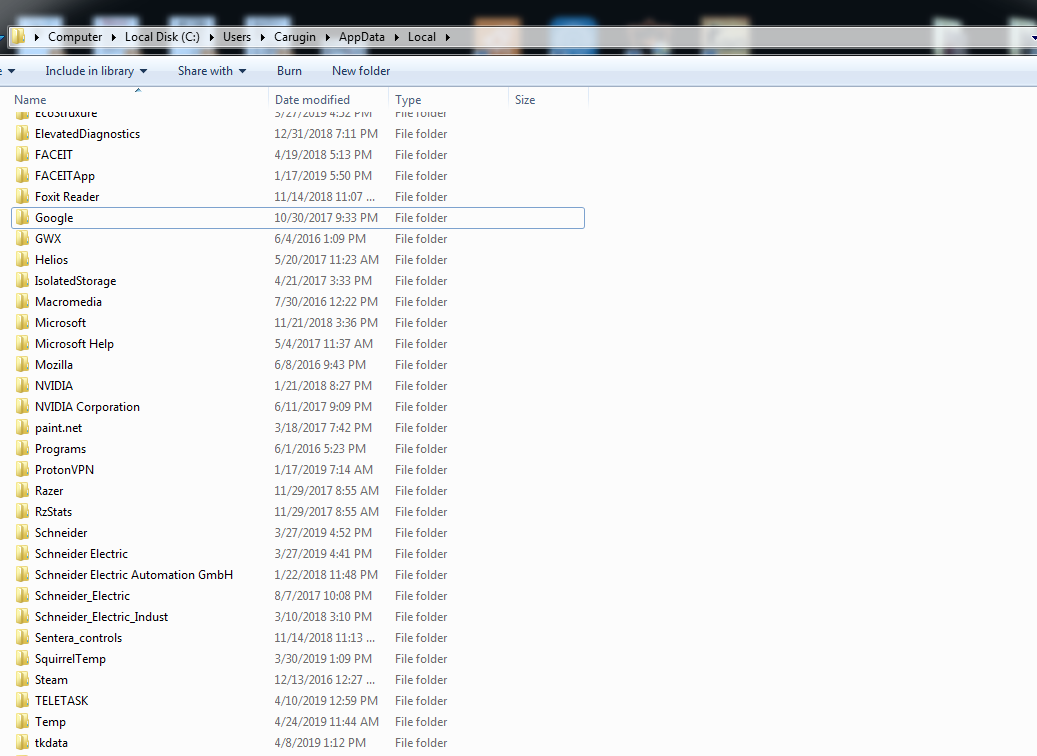The width and height of the screenshot is (1037, 756).
Task: Select the NVIDIA Corporation folder icon
Action: click(22, 407)
